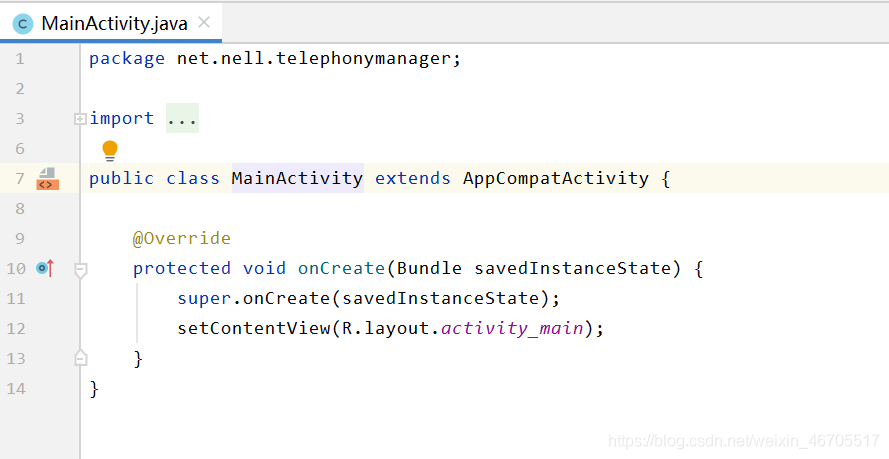
Task: Click the AppCompatActivity superclass name
Action: click(x=556, y=178)
